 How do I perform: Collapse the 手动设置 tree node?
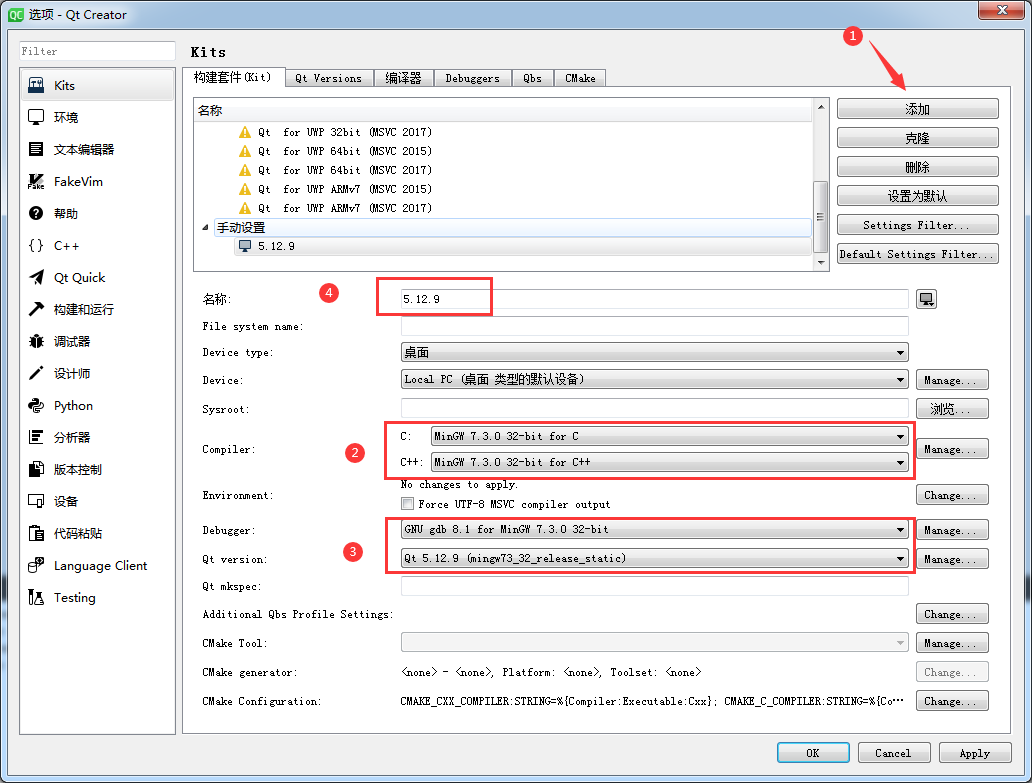[204, 227]
